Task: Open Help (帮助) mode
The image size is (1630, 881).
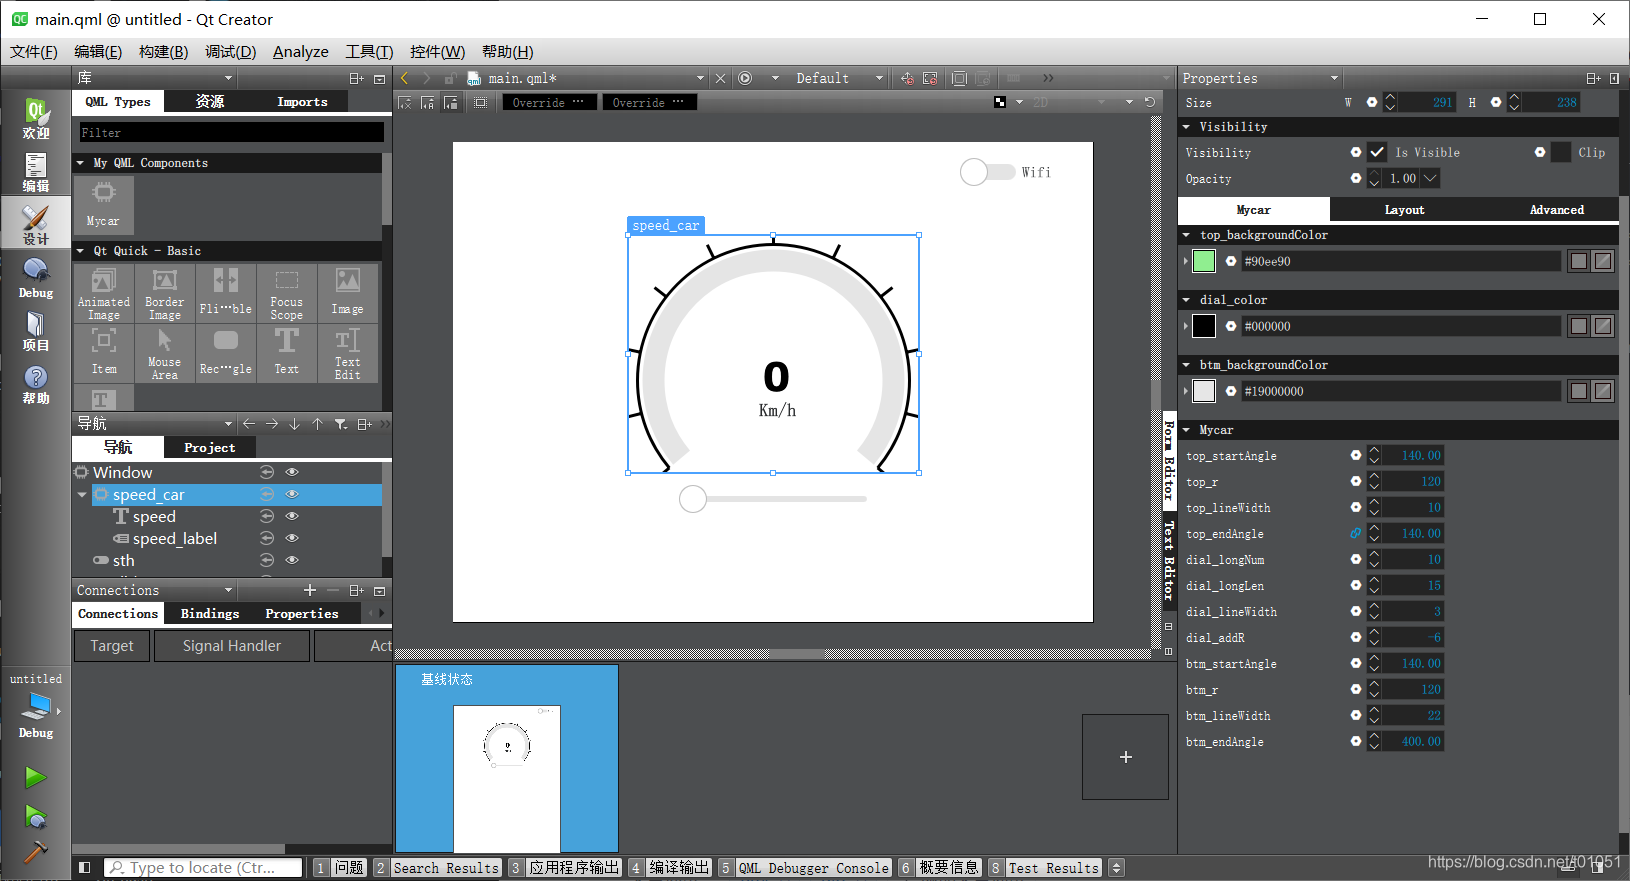Action: point(36,383)
